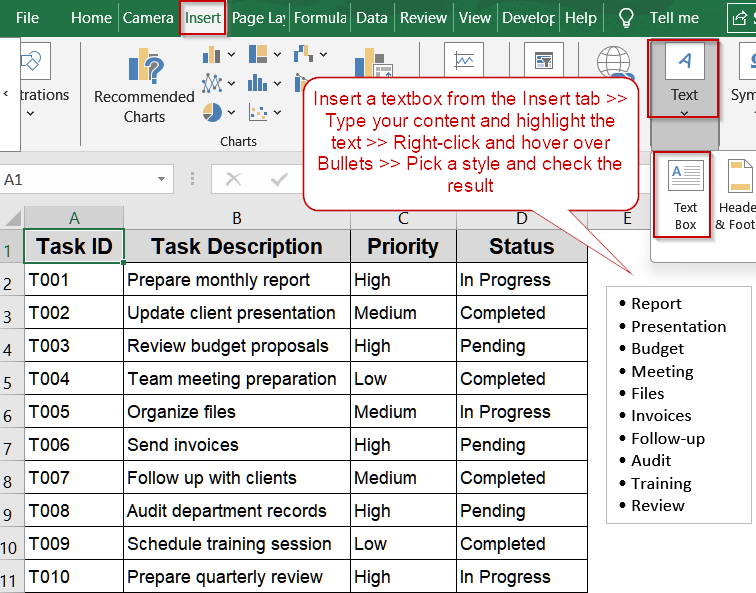Image resolution: width=756 pixels, height=593 pixels.
Task: Click the Slicer filter icon
Action: click(x=544, y=61)
